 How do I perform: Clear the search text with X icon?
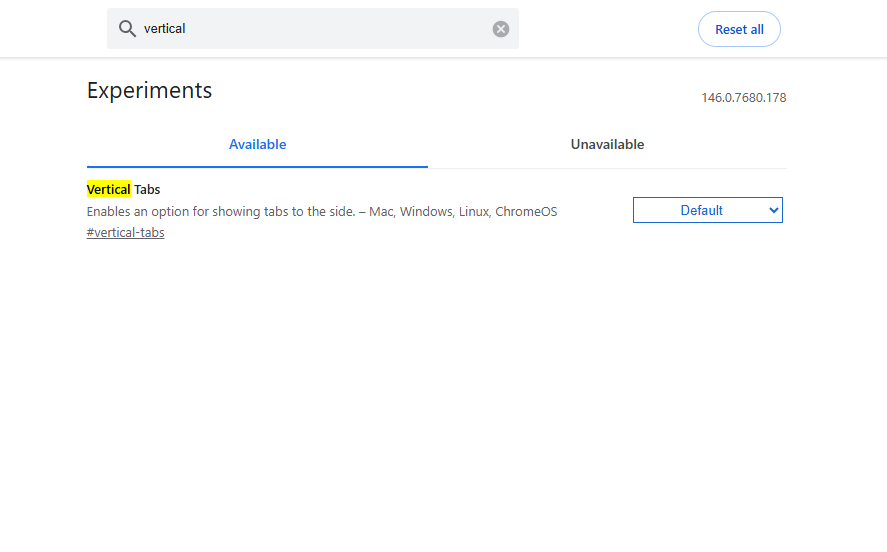pyautogui.click(x=501, y=29)
